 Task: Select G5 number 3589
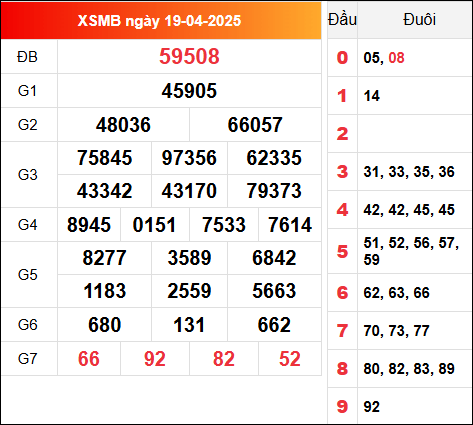(x=189, y=258)
